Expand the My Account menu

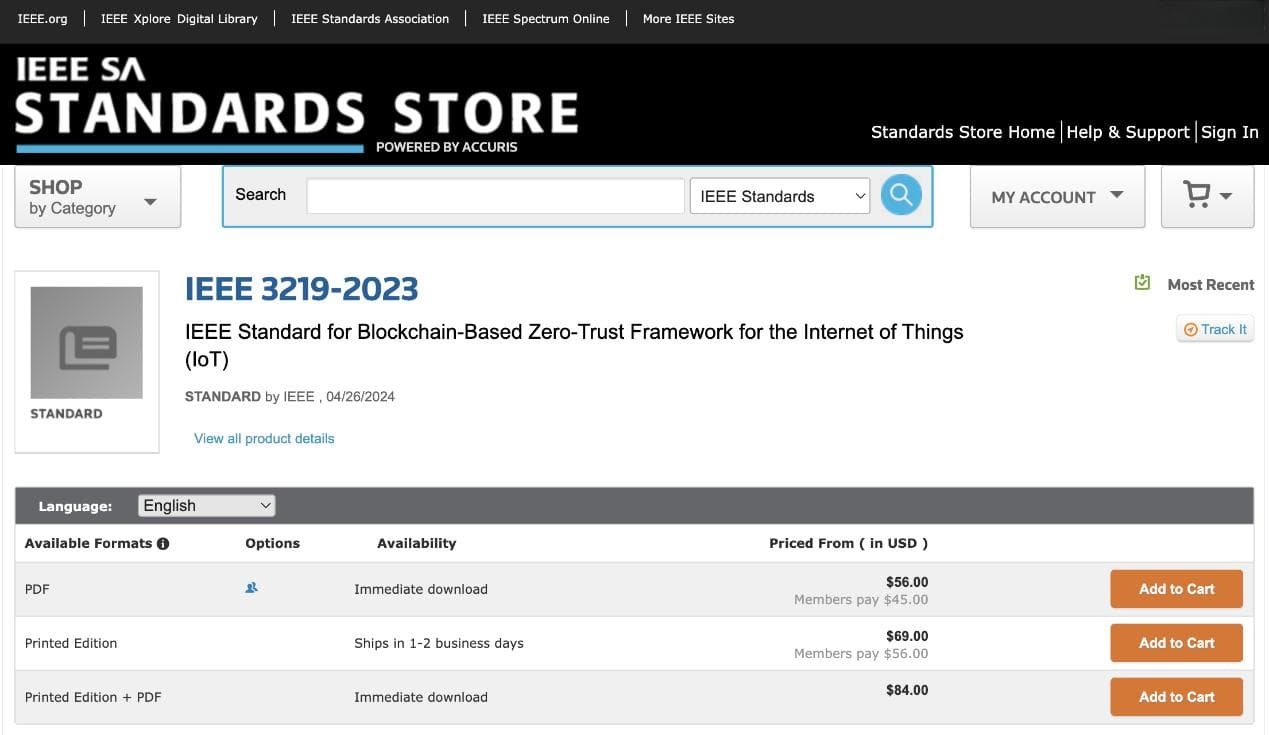pyautogui.click(x=1057, y=197)
